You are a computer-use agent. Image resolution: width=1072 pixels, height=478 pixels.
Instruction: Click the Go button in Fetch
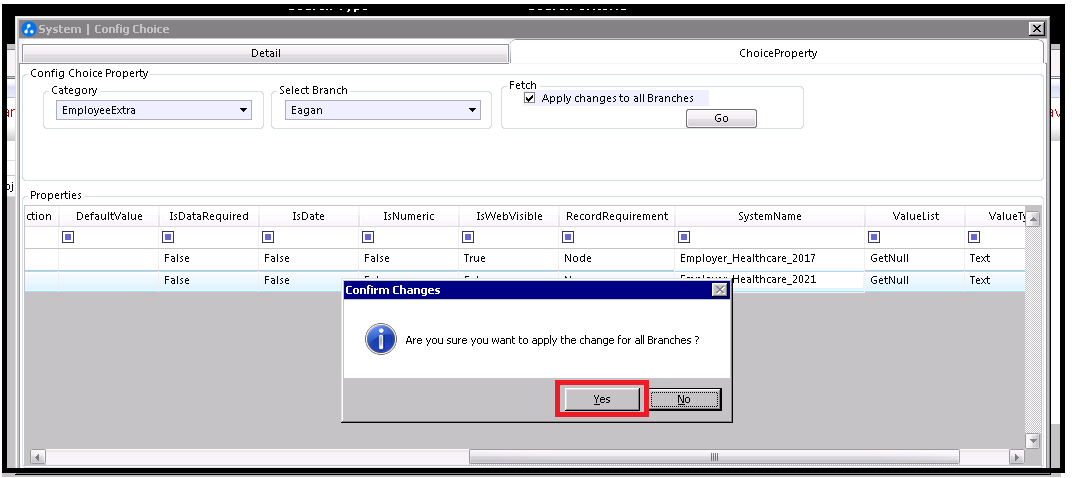[x=721, y=118]
